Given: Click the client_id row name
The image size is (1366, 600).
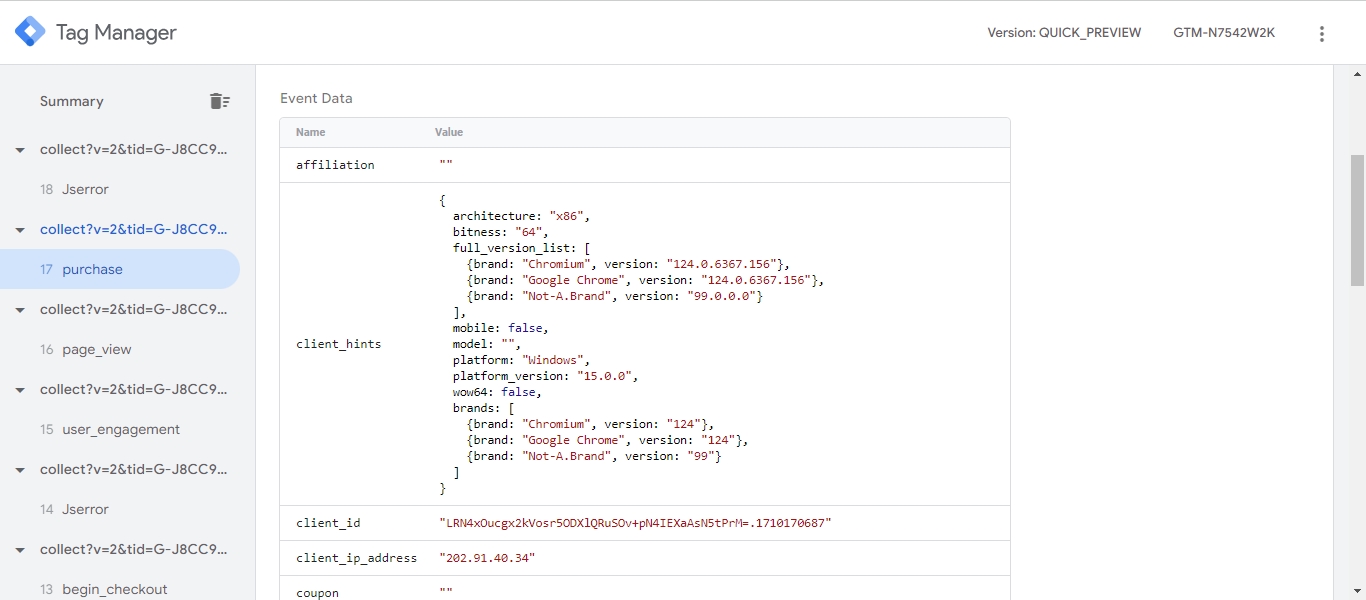Looking at the screenshot, I should 328,523.
